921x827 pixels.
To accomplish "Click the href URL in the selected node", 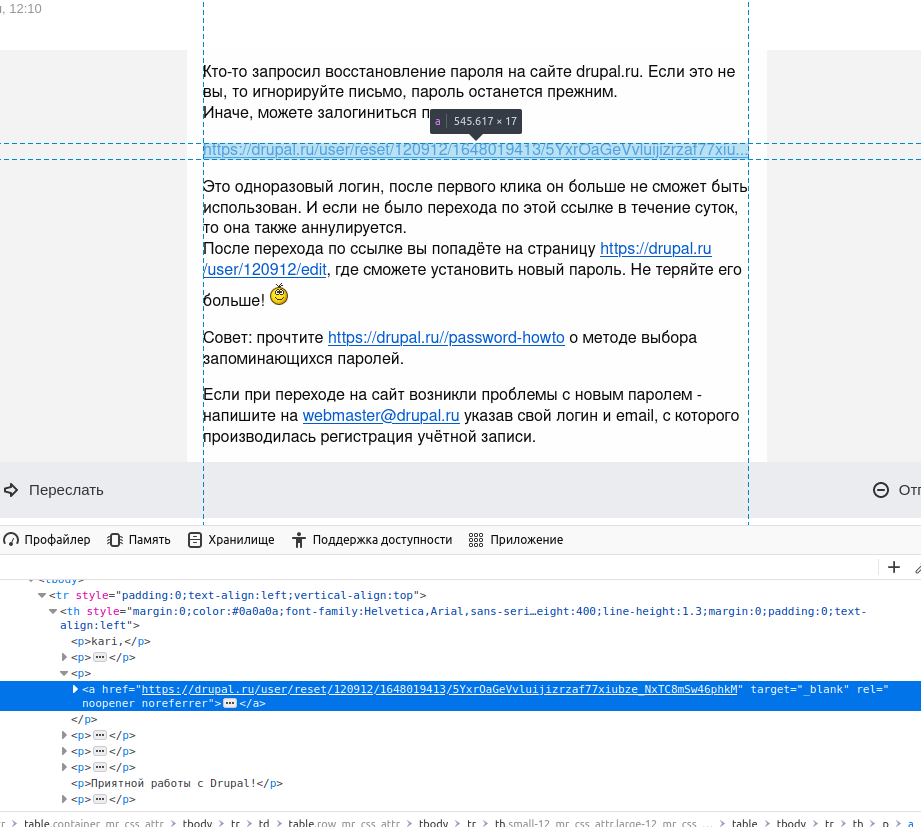I will [439, 690].
